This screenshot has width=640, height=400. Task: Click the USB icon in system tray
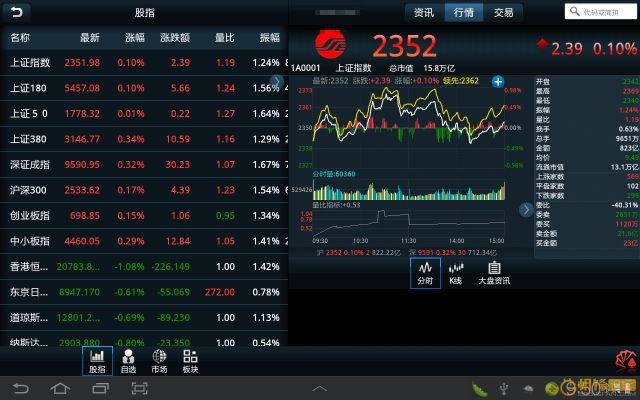coord(504,388)
